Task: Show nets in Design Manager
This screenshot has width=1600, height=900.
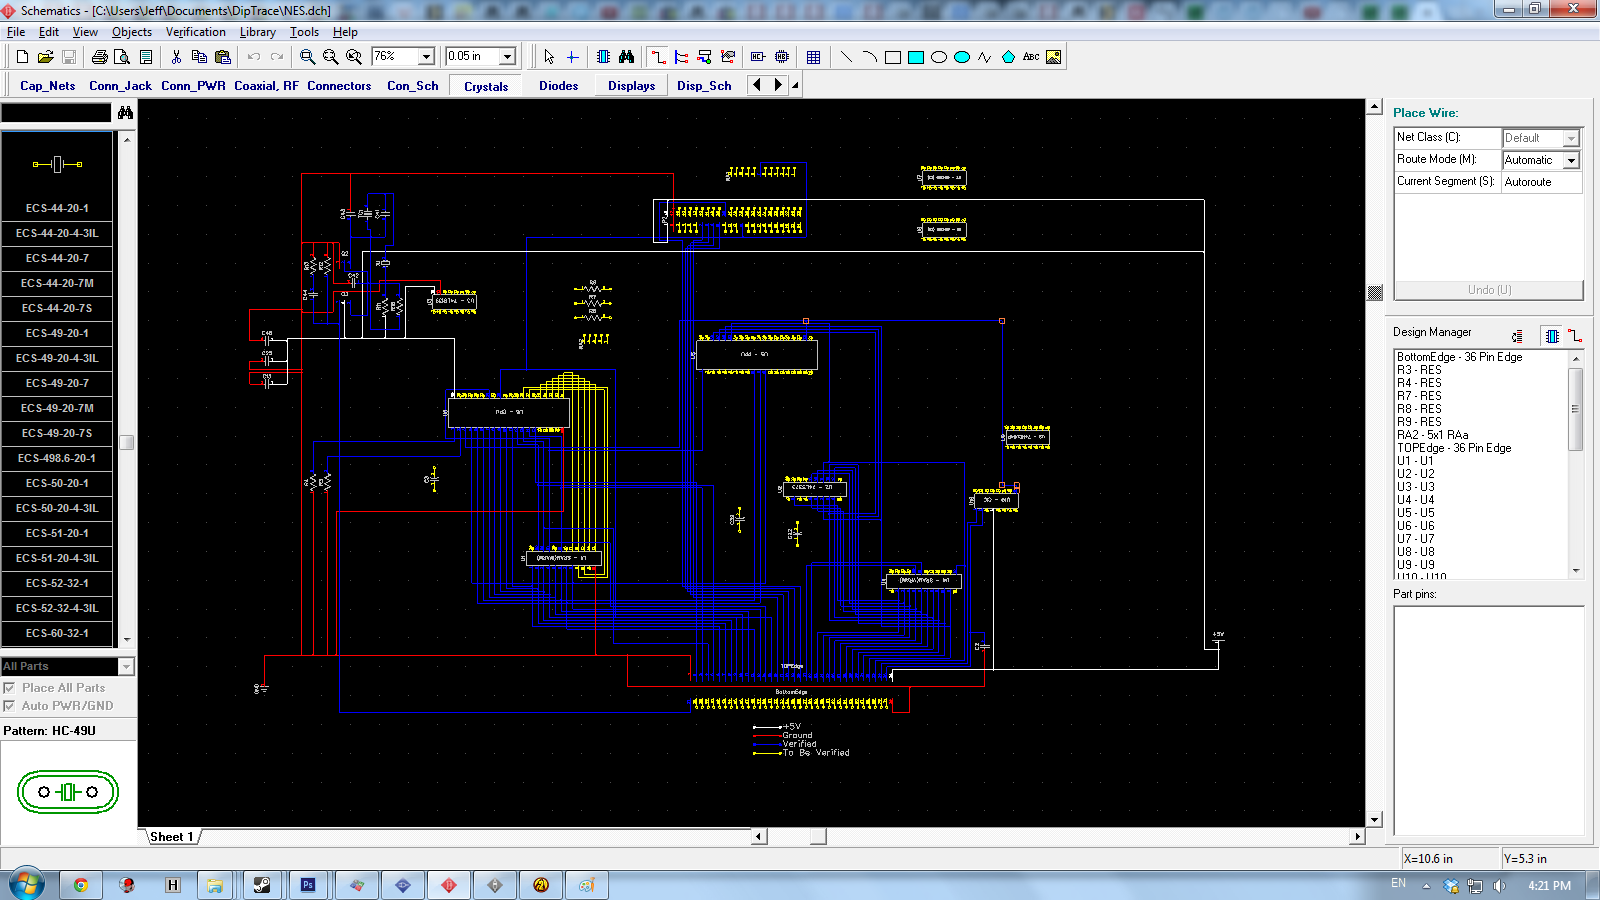Action: click(x=1575, y=336)
